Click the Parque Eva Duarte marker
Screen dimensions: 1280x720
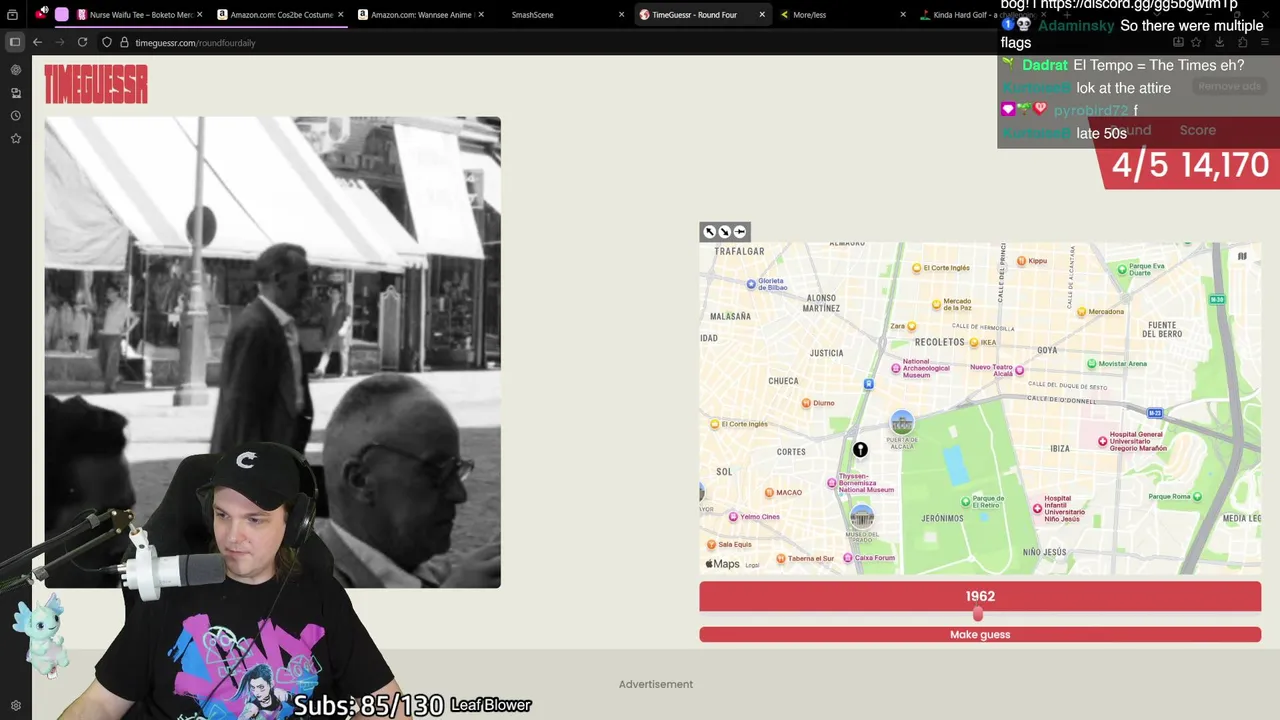1122,269
